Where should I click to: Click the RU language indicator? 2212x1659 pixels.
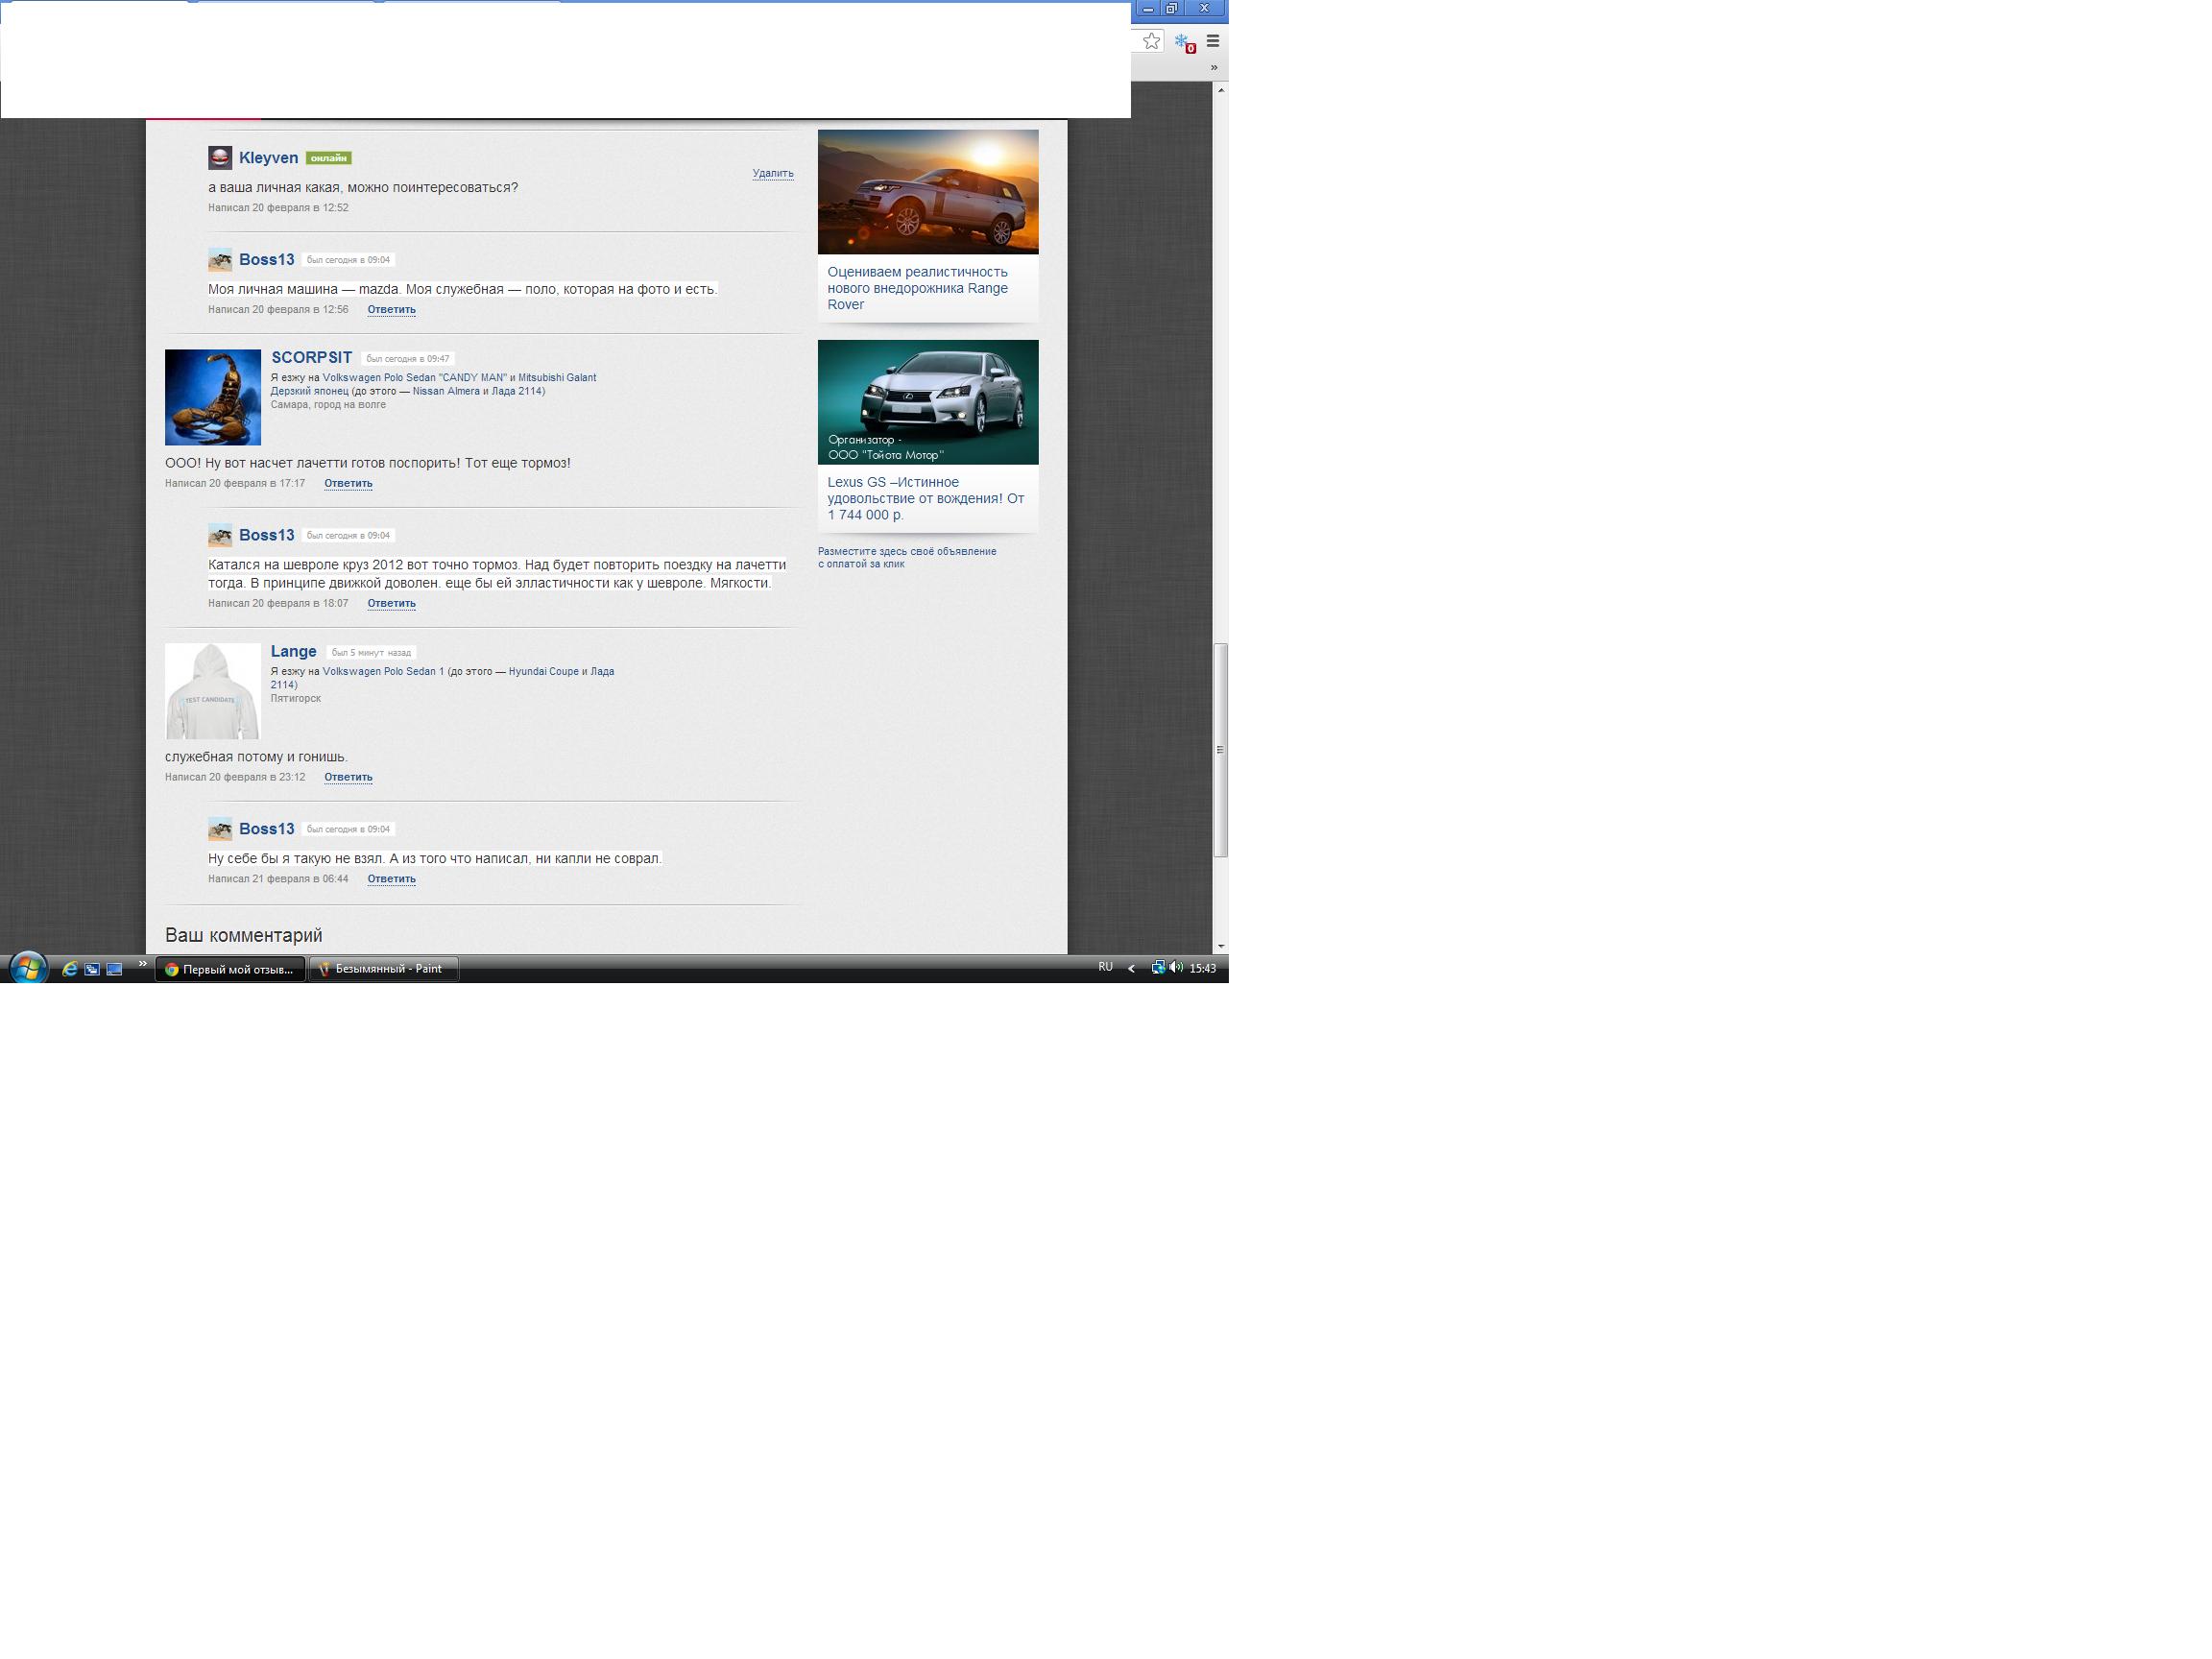tap(1105, 967)
